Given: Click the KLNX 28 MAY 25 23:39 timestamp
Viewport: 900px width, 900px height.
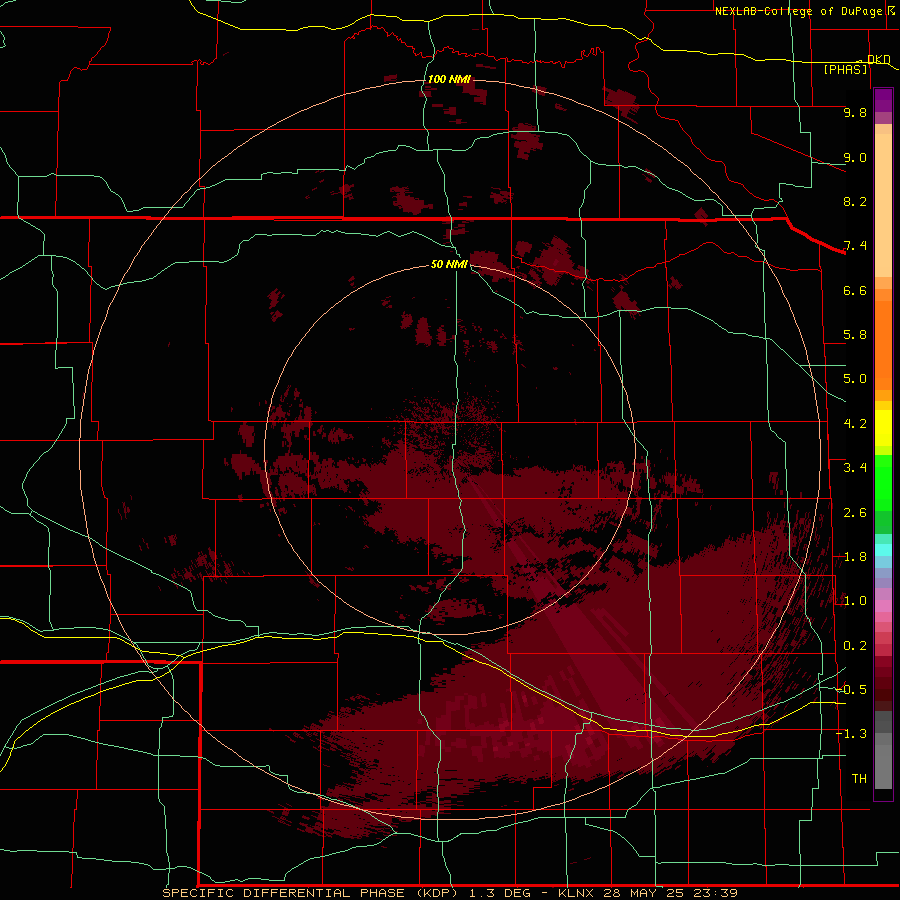Looking at the screenshot, I should [647, 893].
